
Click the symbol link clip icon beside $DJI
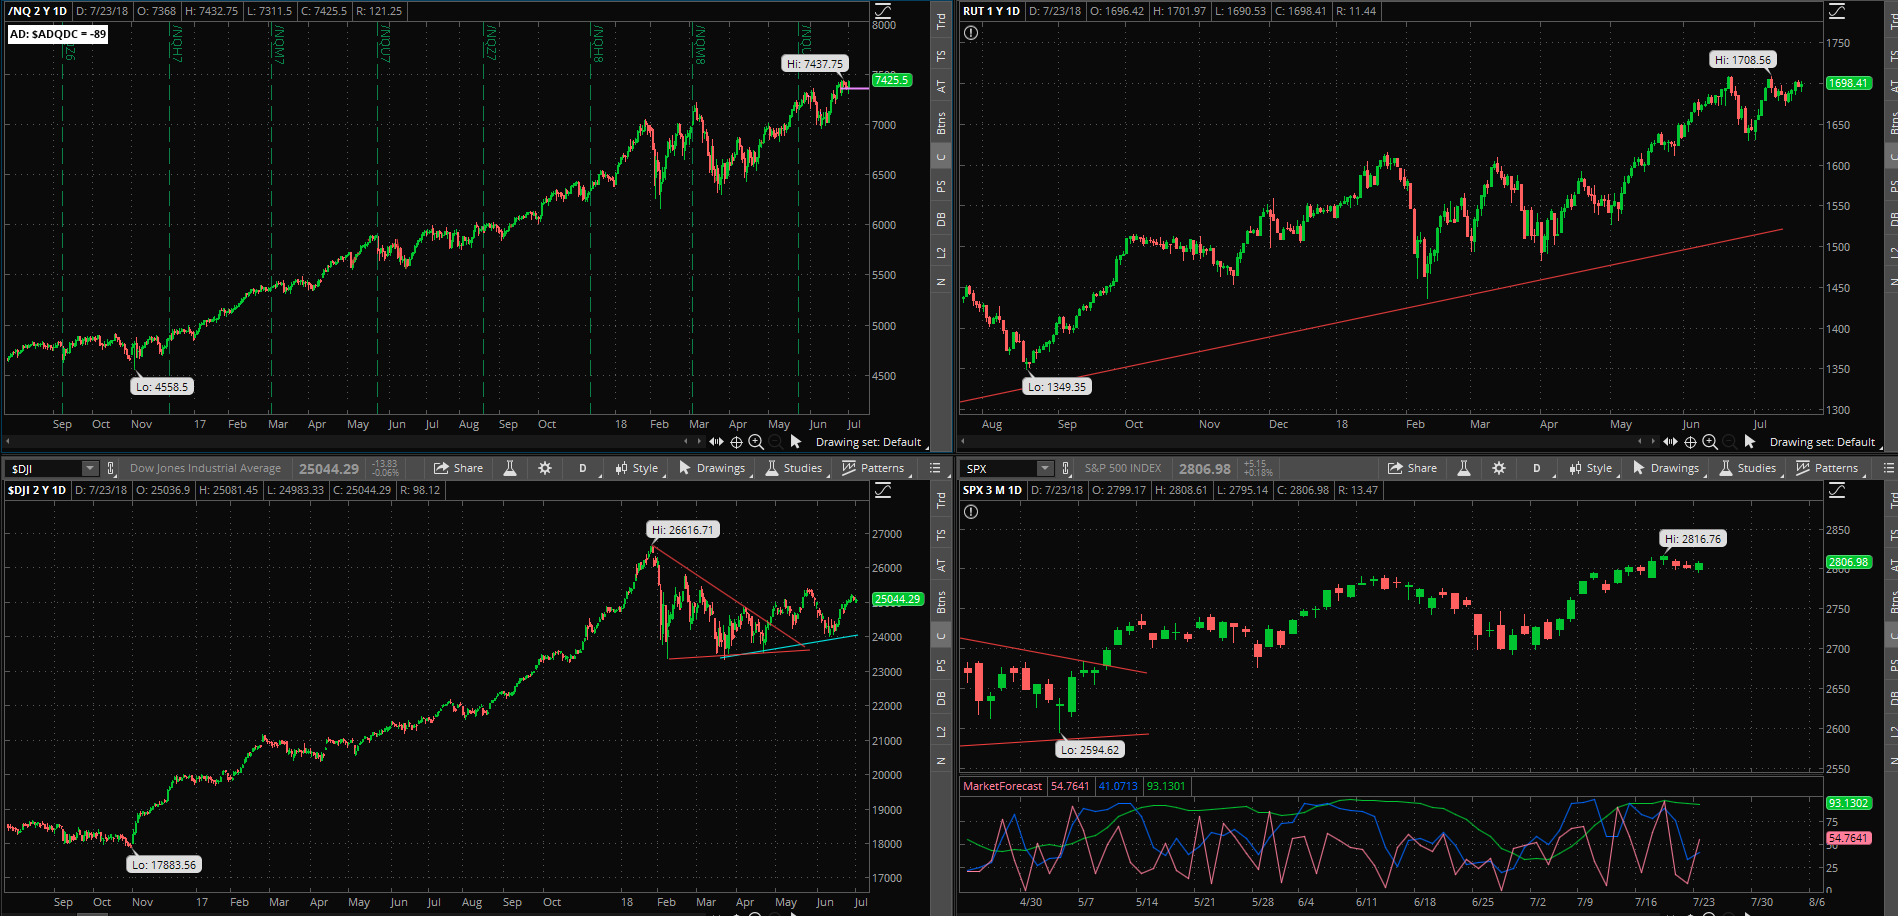111,468
